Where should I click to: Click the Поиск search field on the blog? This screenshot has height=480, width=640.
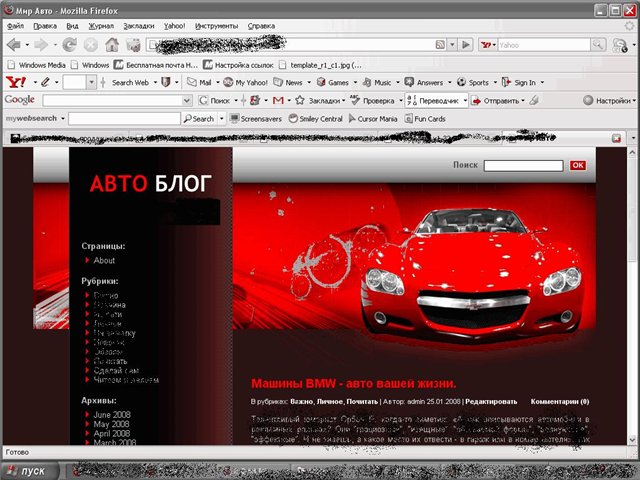coord(523,165)
